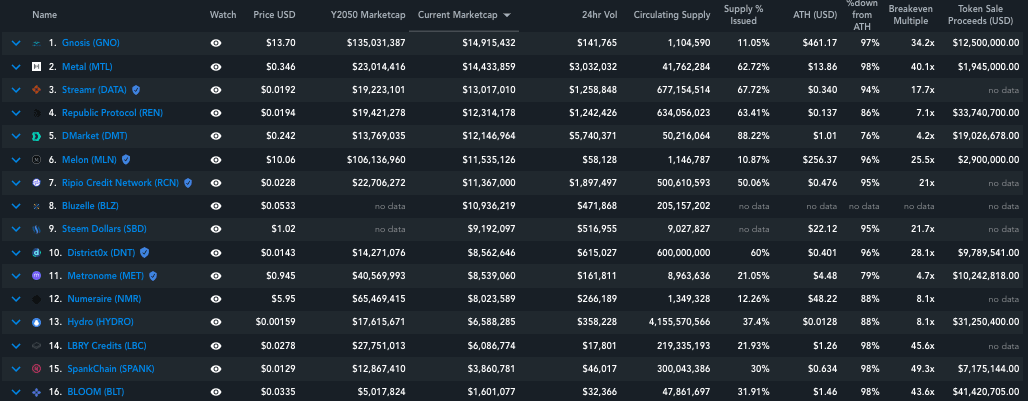Click the Metronome (MET) coin logo
The width and height of the screenshot is (1028, 401).
pyautogui.click(x=37, y=276)
